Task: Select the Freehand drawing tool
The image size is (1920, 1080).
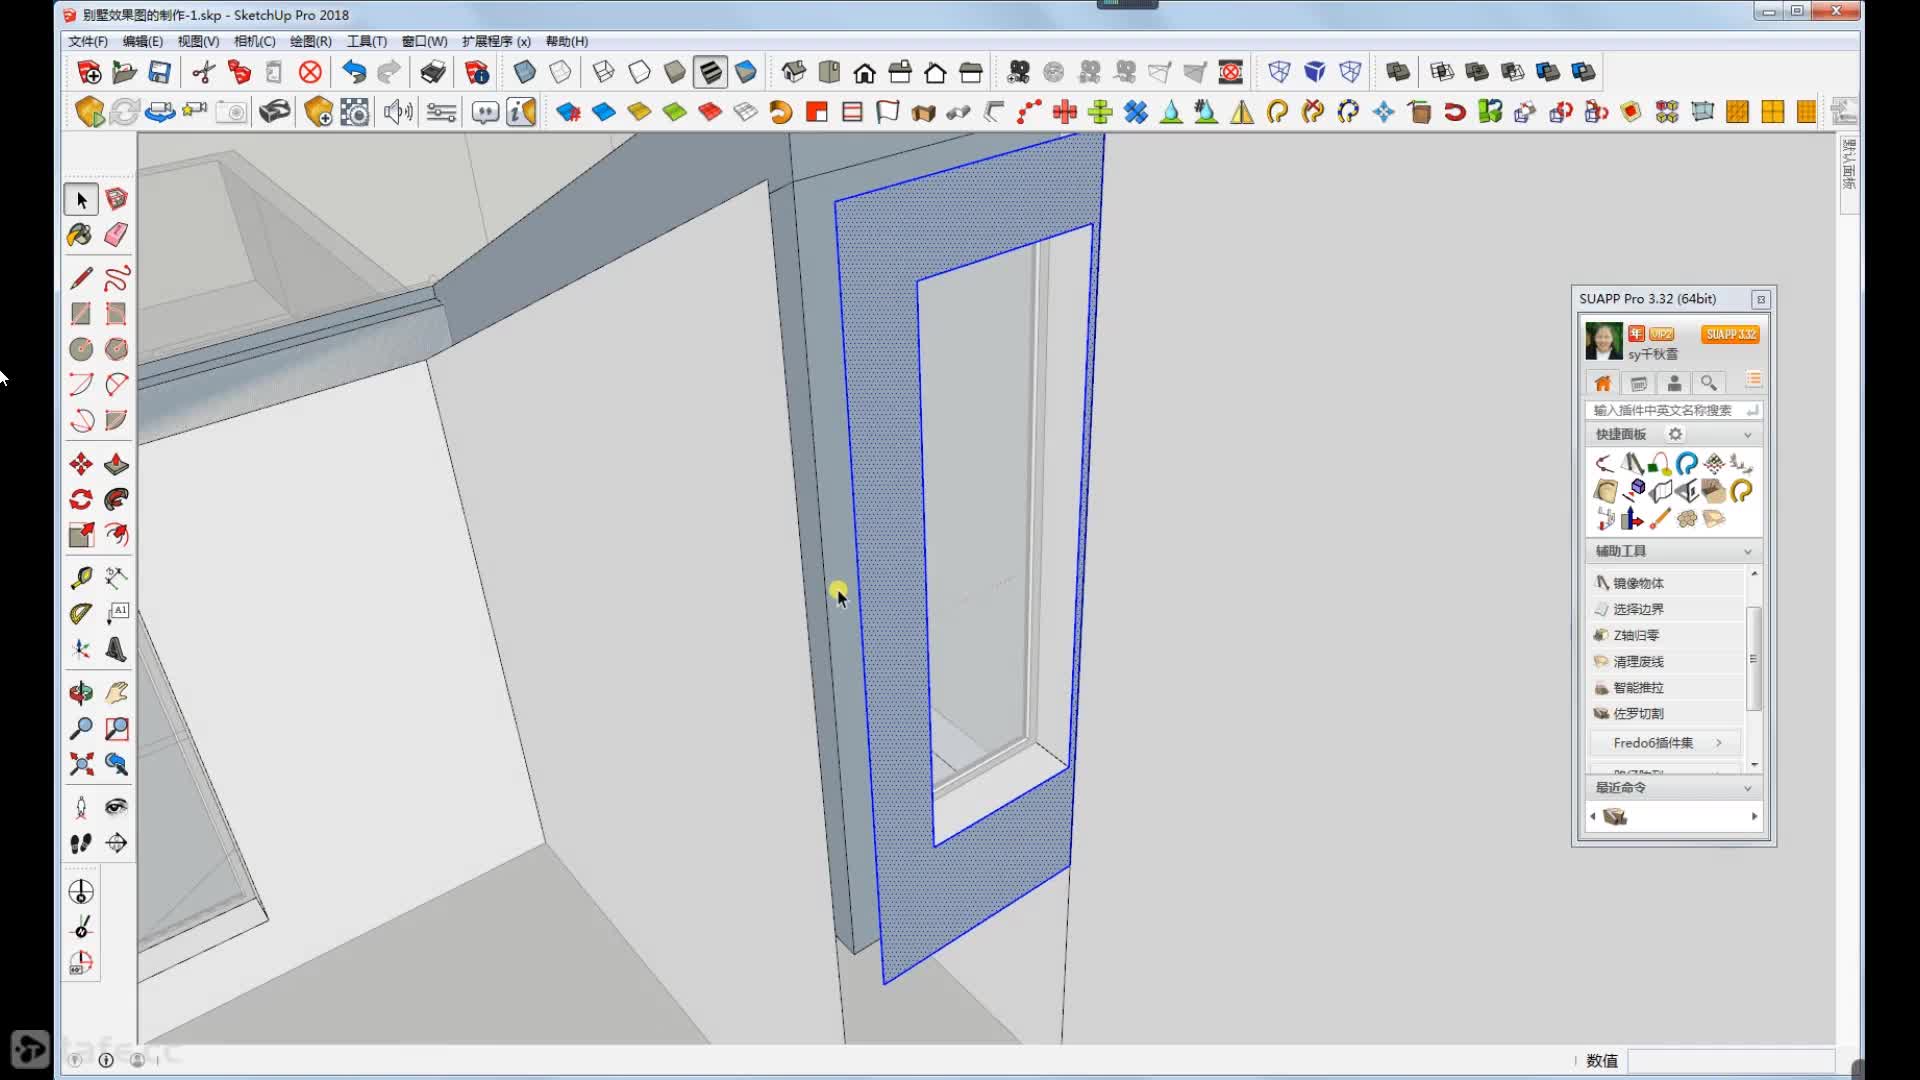Action: (x=116, y=278)
